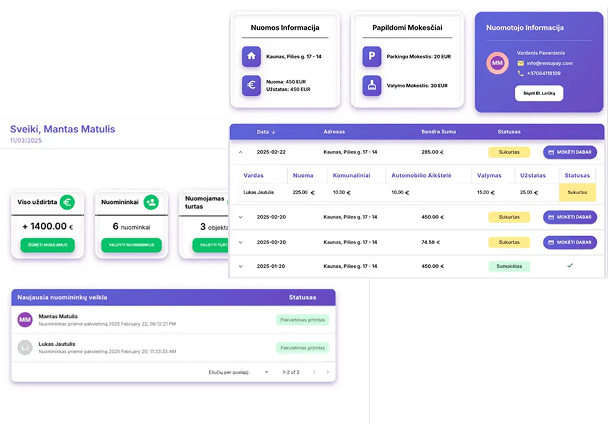The height and width of the screenshot is (424, 612).
Task: Click Pakvietimas priimtas badge for Lukas Jautulis
Action: click(302, 348)
